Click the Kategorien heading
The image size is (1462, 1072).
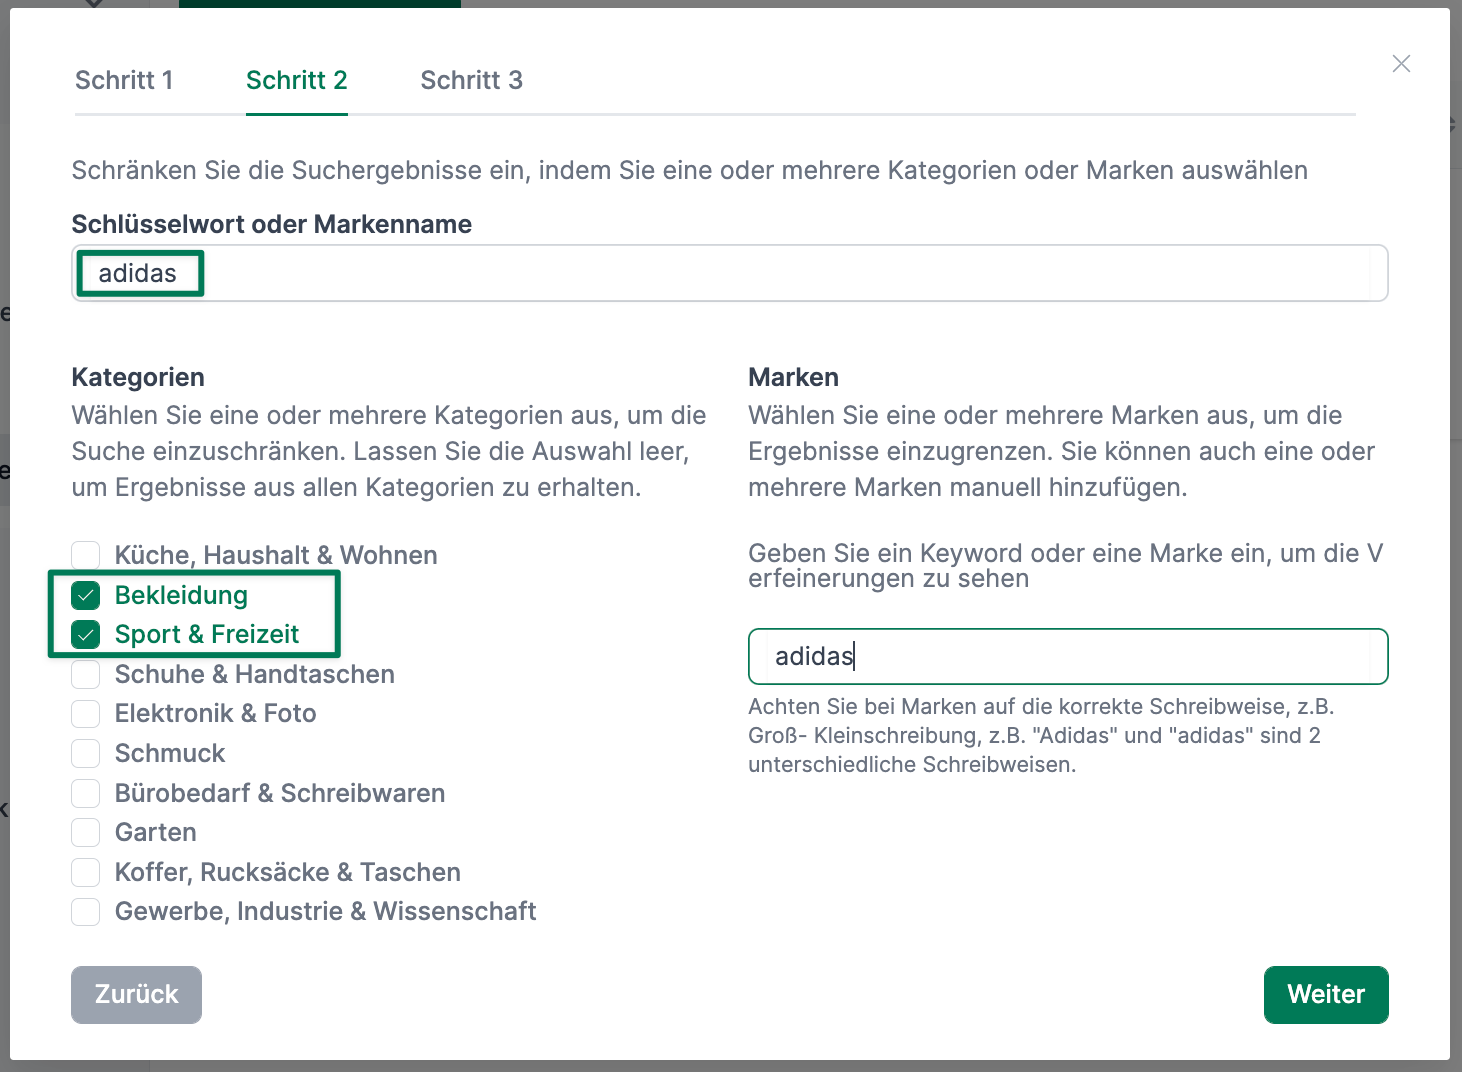[x=138, y=377]
